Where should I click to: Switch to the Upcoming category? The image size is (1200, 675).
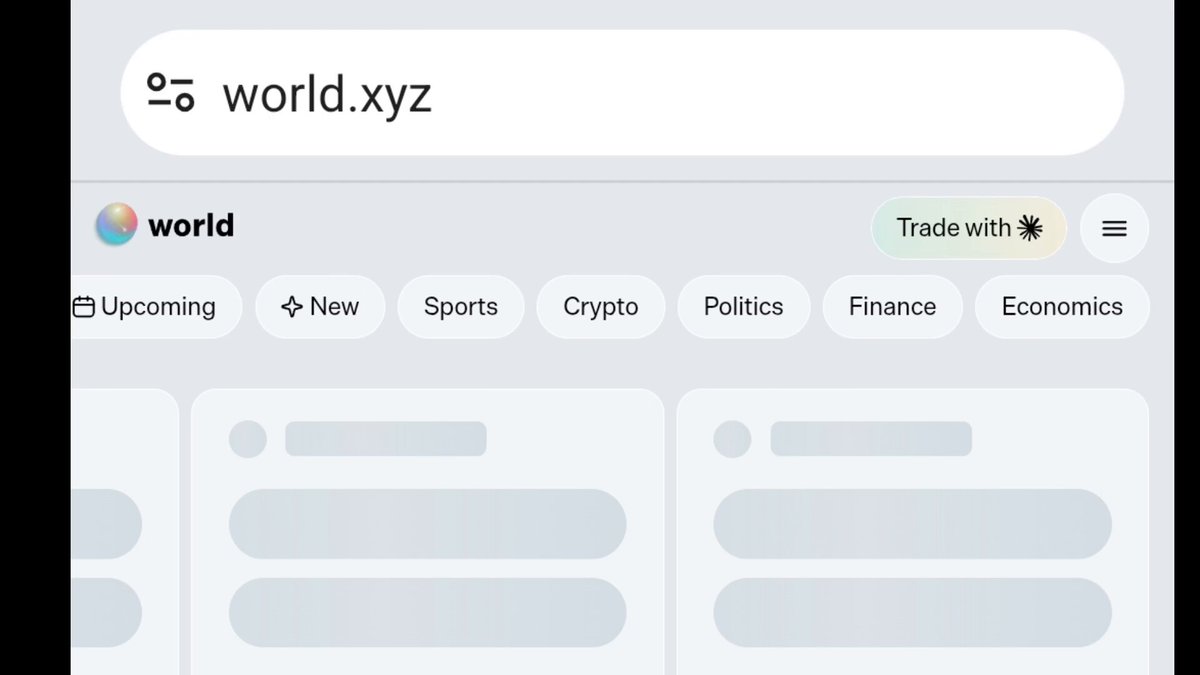pos(156,307)
